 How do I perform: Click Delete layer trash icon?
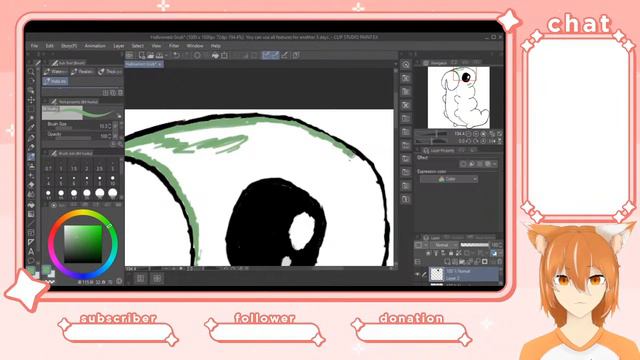pyautogui.click(x=500, y=262)
